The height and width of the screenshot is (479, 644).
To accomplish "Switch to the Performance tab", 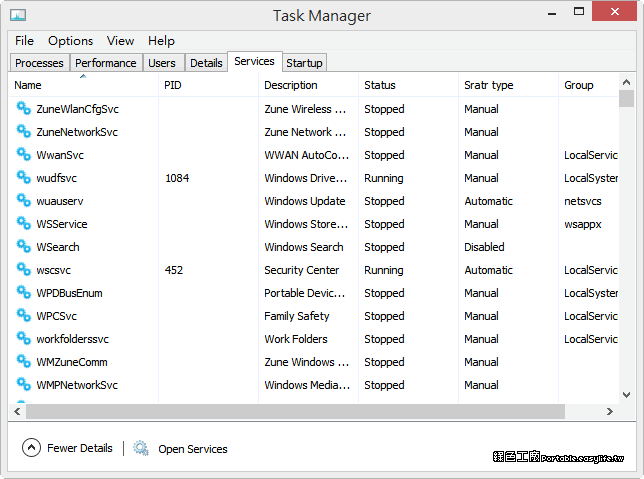I will point(106,63).
